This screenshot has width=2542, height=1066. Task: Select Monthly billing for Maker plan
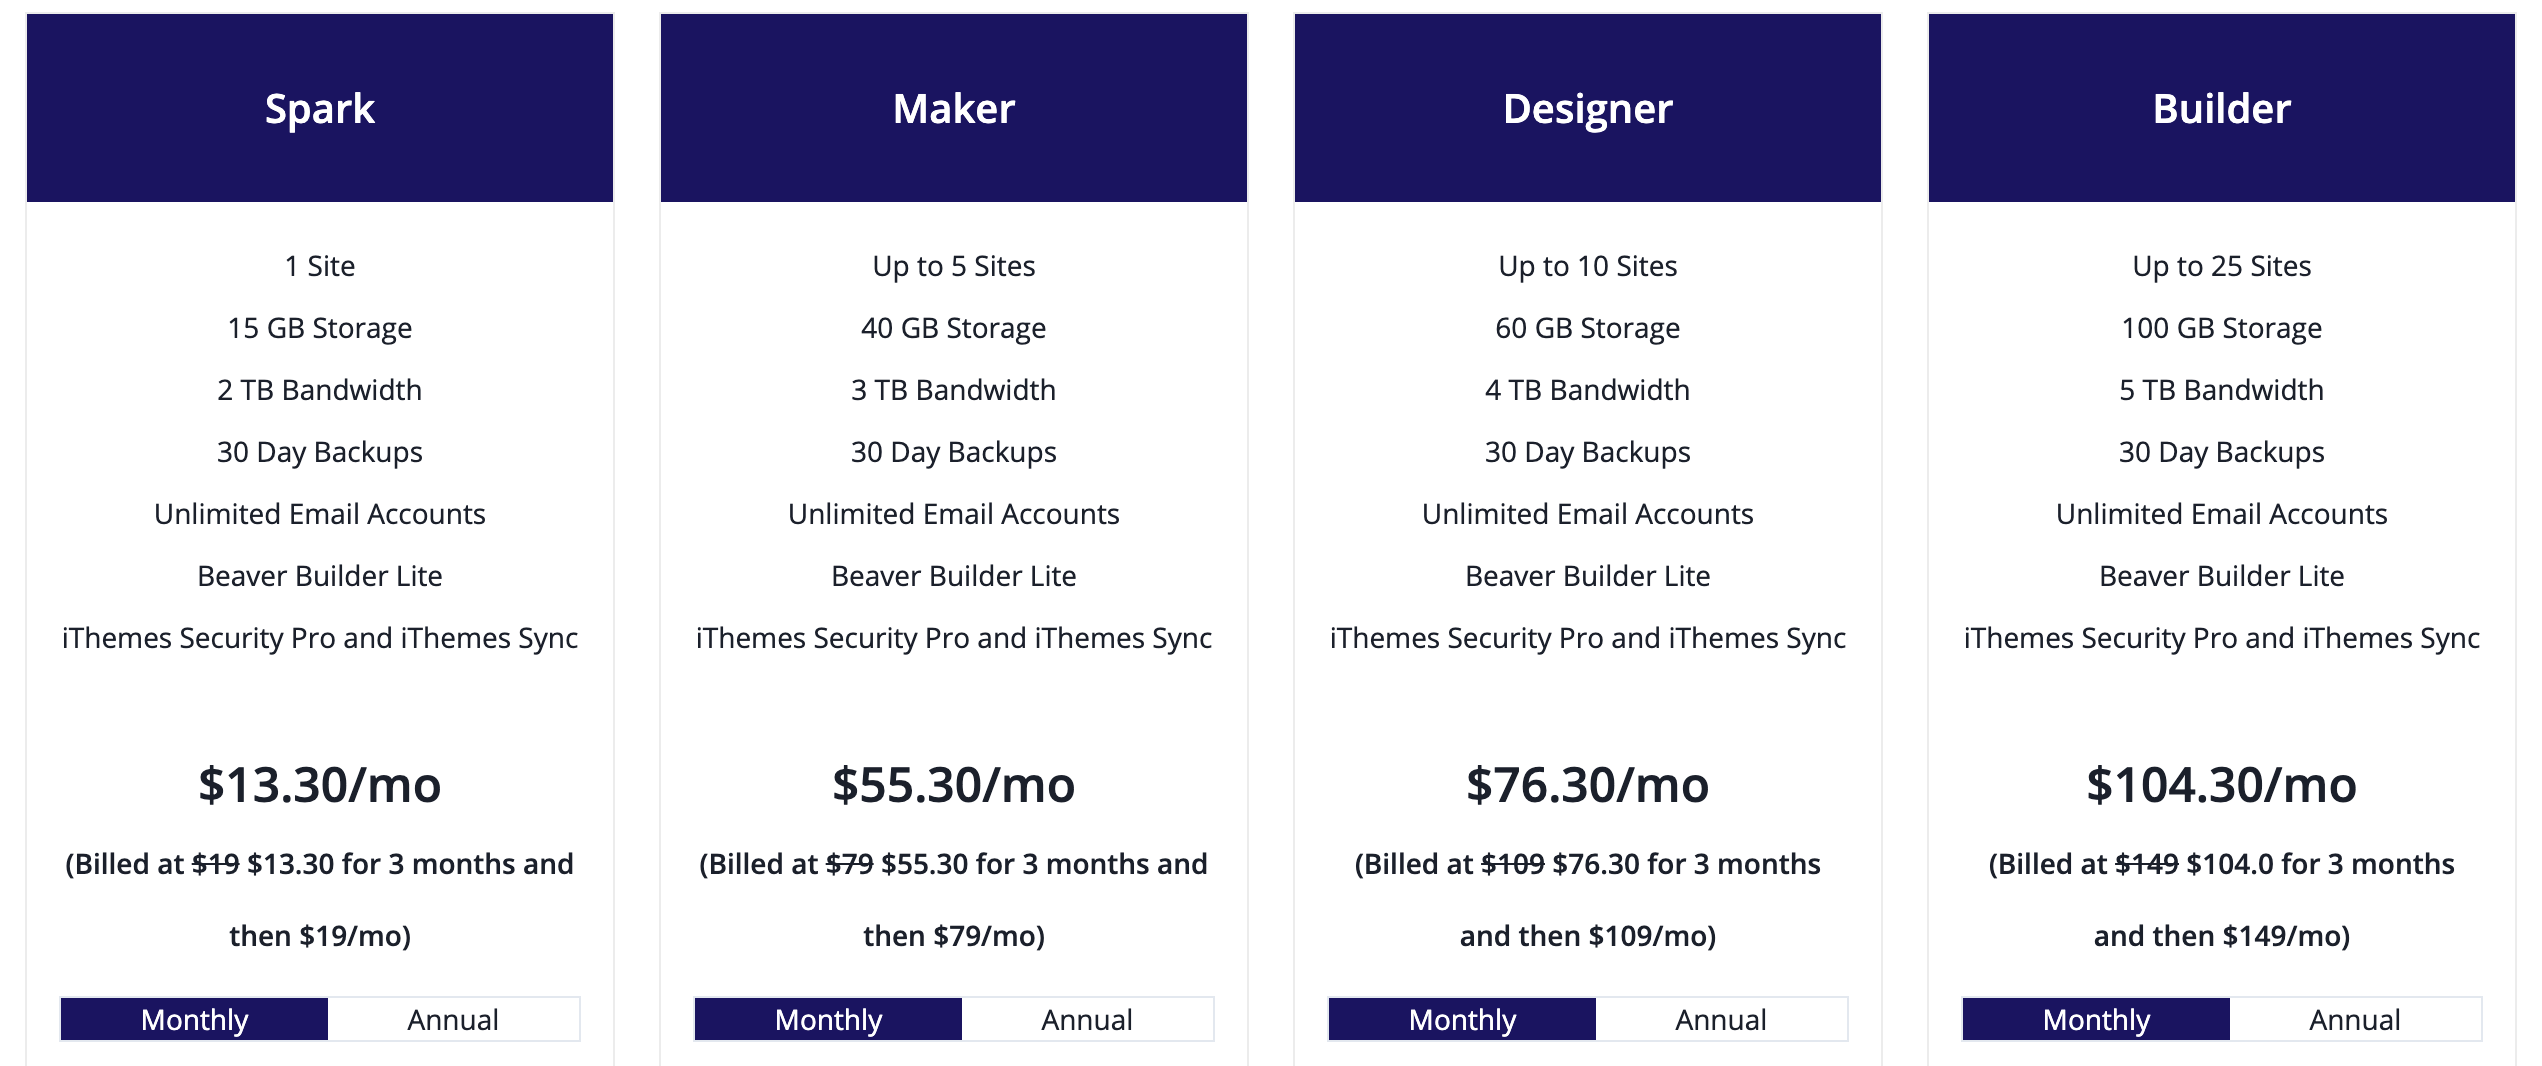click(x=828, y=1019)
